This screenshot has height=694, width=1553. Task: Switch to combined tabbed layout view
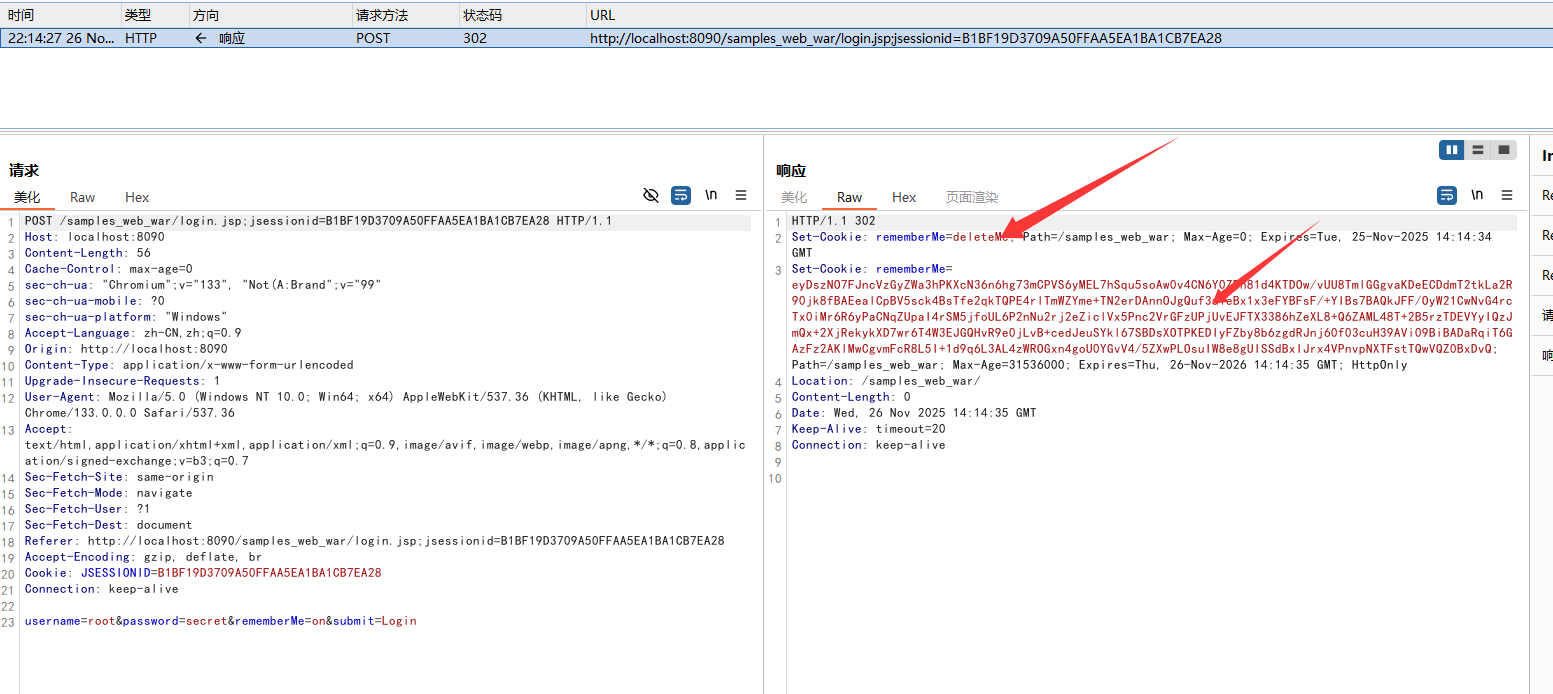(1503, 150)
